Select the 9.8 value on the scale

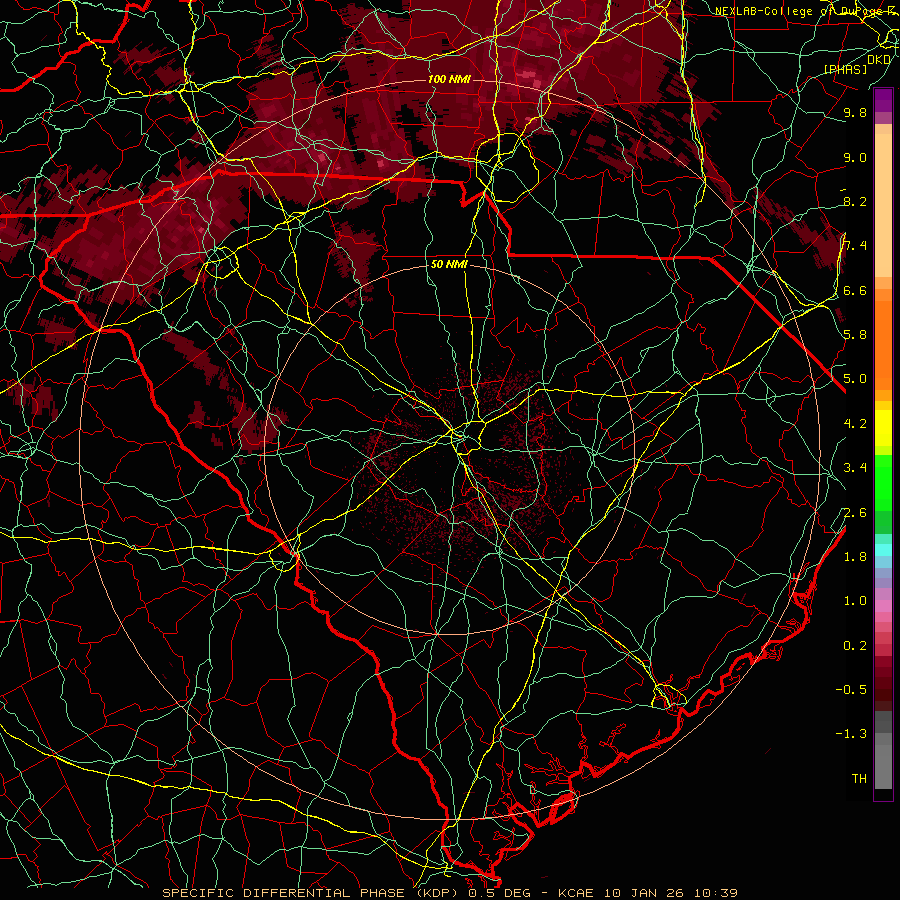tap(855, 113)
